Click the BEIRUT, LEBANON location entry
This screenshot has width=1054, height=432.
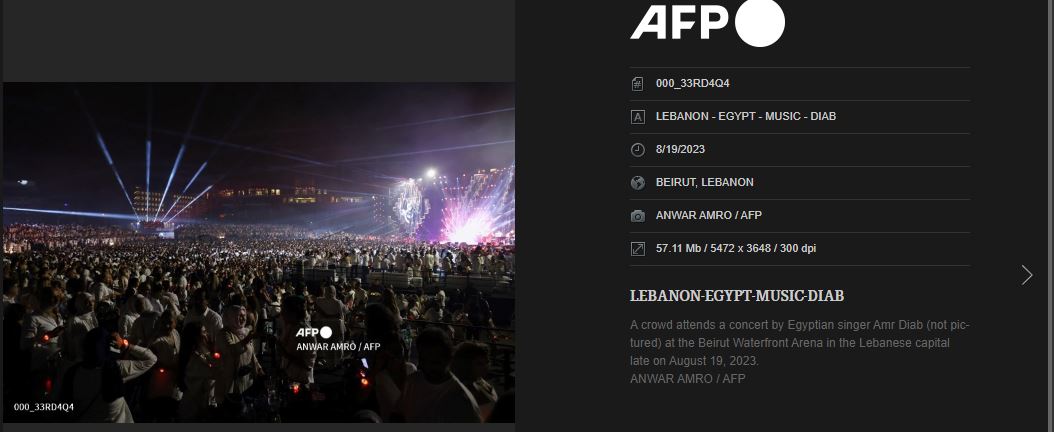pyautogui.click(x=704, y=183)
